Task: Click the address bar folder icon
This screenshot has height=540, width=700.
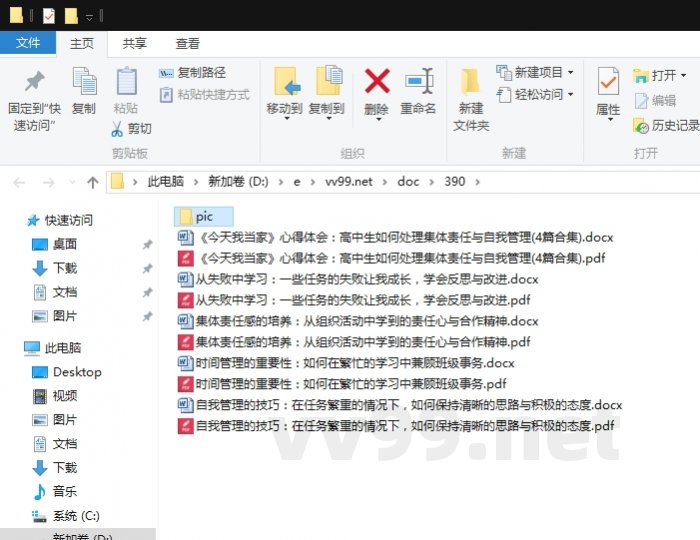Action: click(x=117, y=182)
